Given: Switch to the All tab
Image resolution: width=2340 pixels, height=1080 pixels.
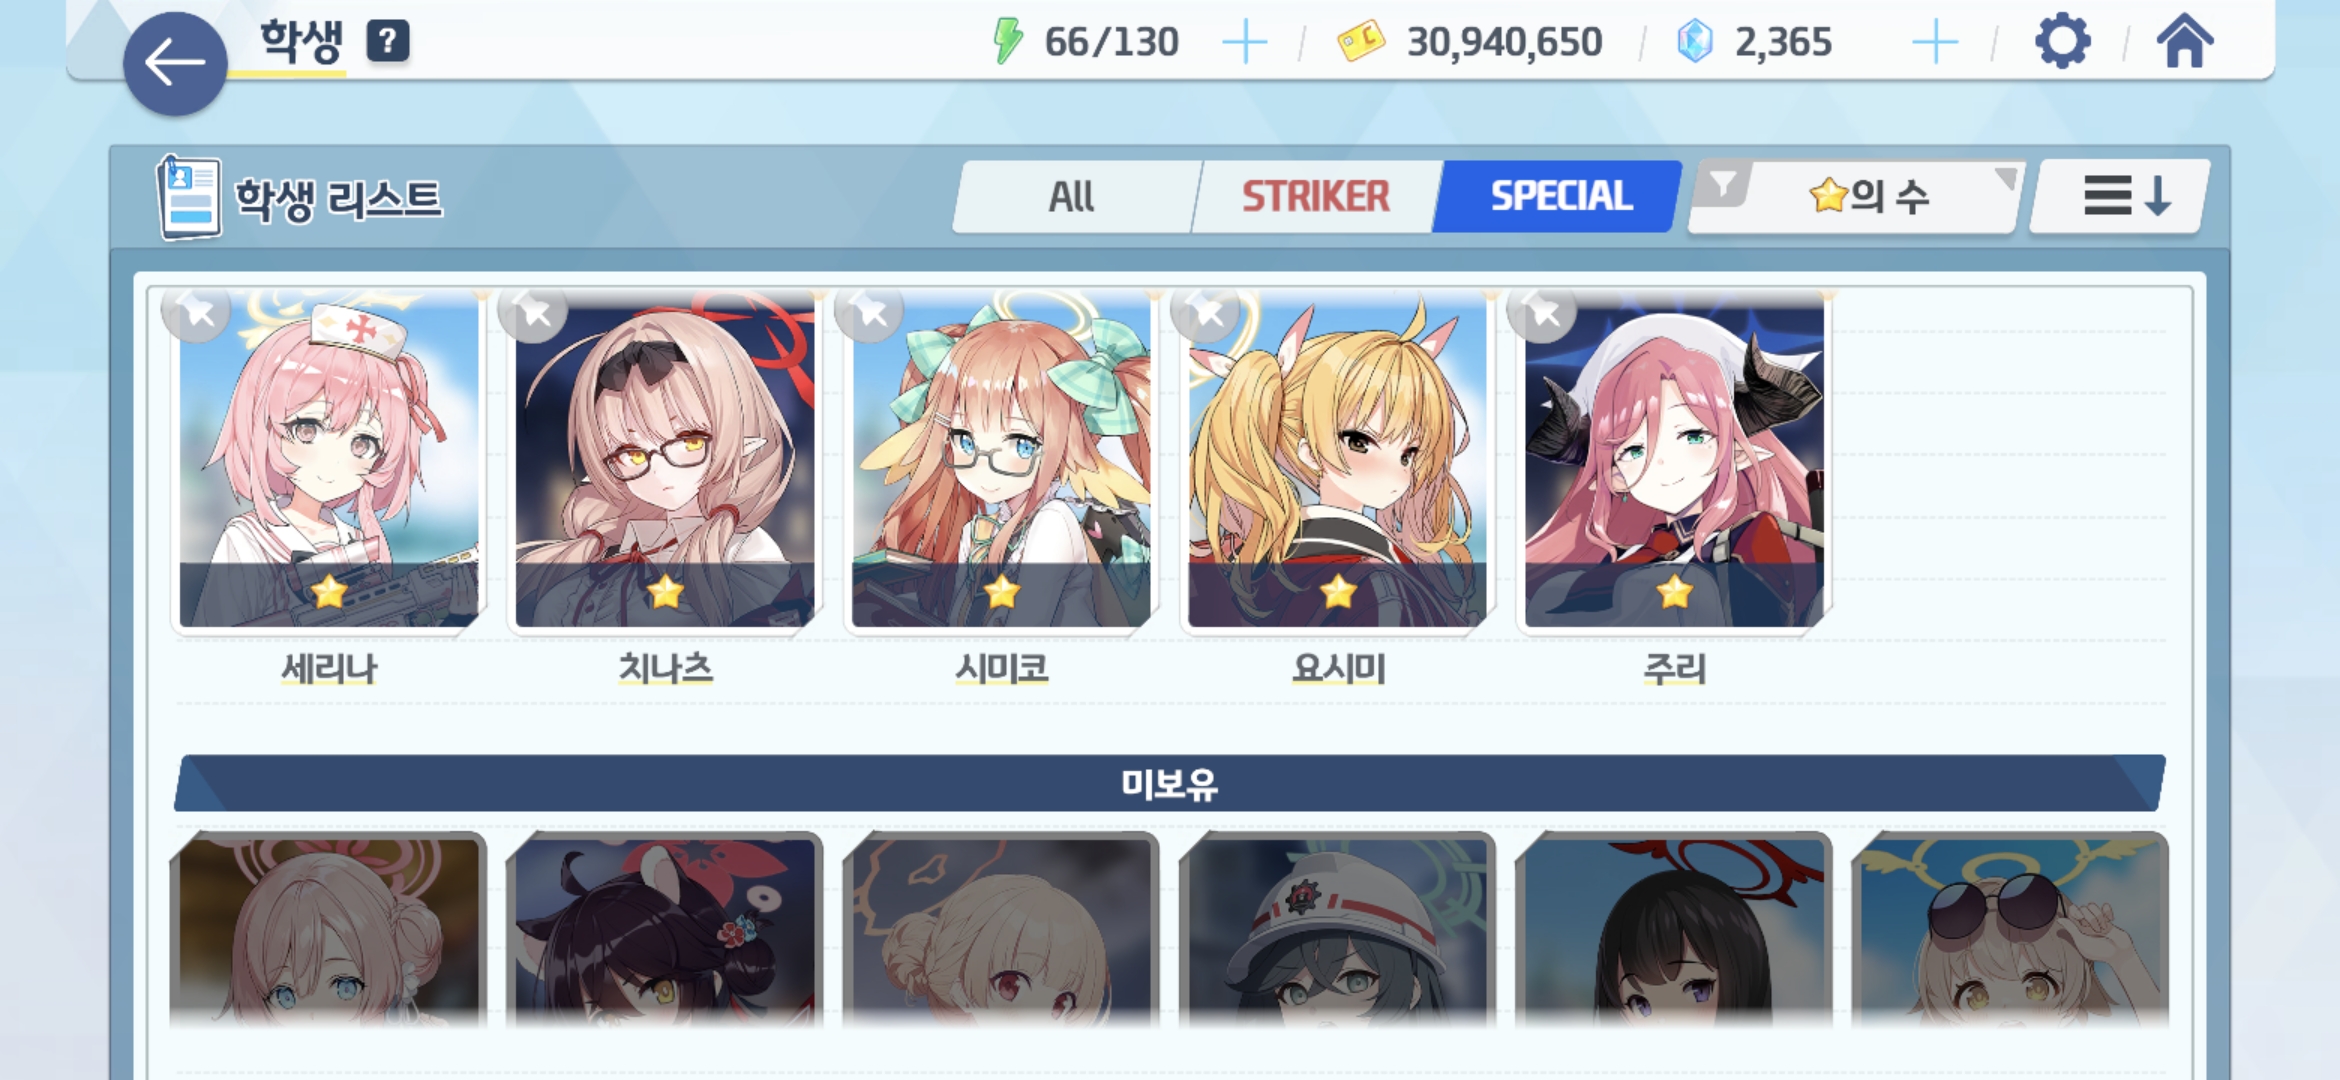Looking at the screenshot, I should tap(1072, 196).
